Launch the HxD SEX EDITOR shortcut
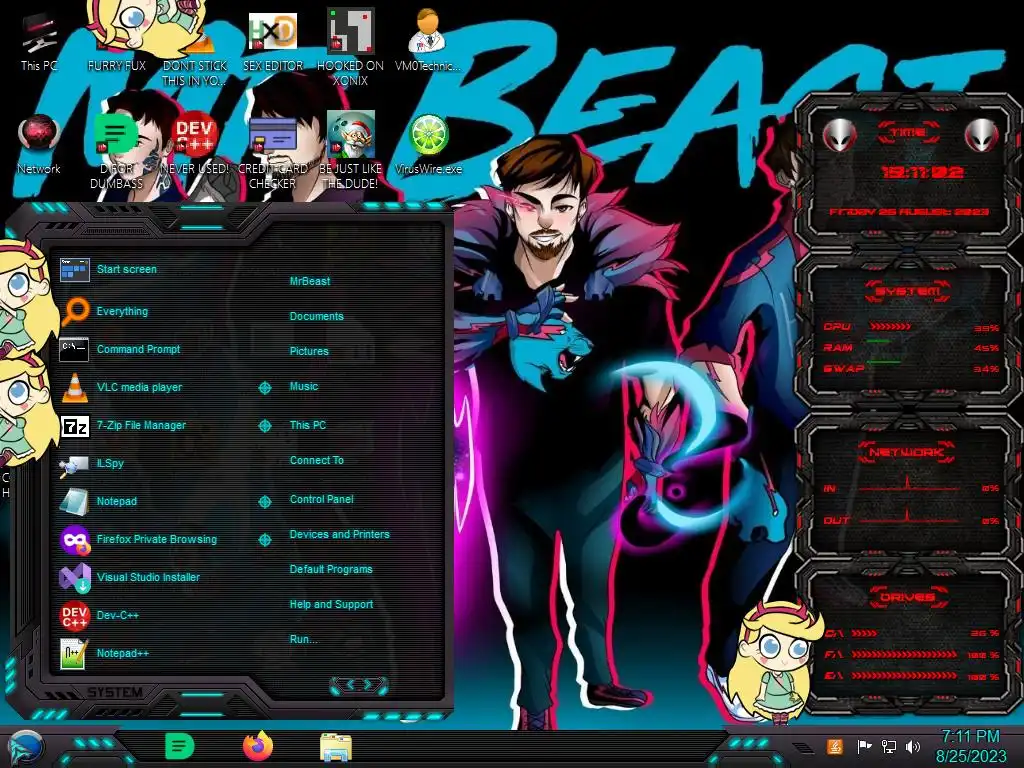The height and width of the screenshot is (768, 1024). click(272, 40)
